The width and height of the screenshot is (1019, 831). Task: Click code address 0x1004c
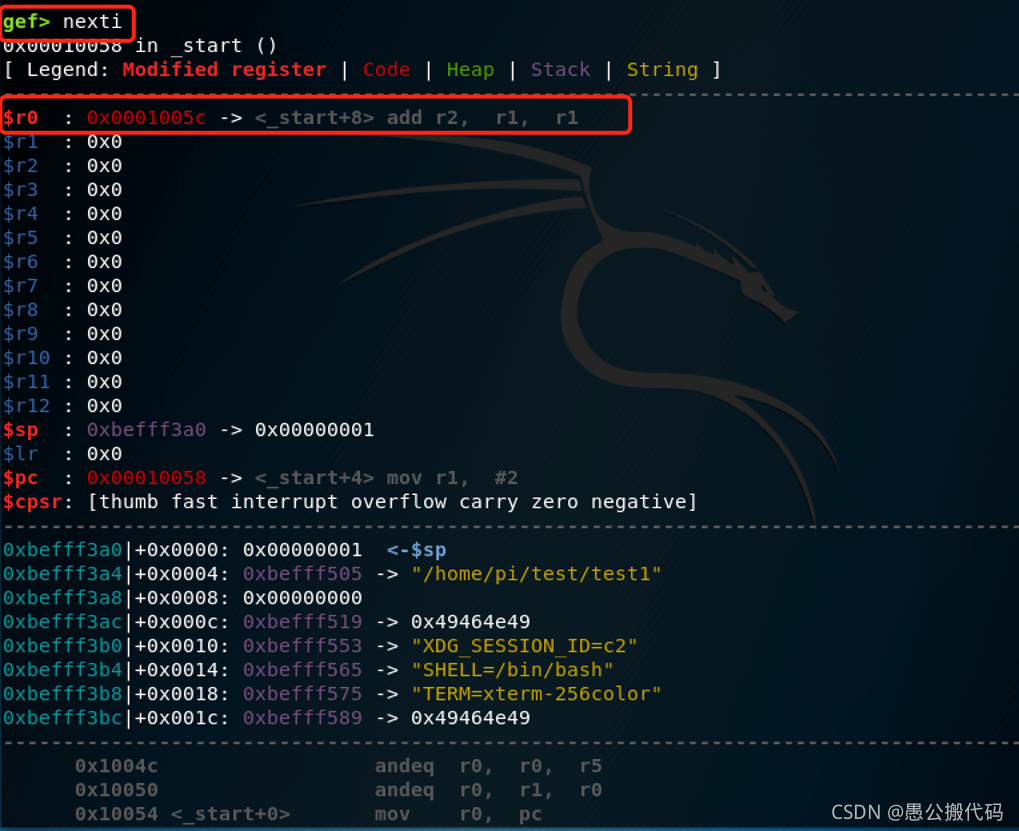(x=116, y=767)
